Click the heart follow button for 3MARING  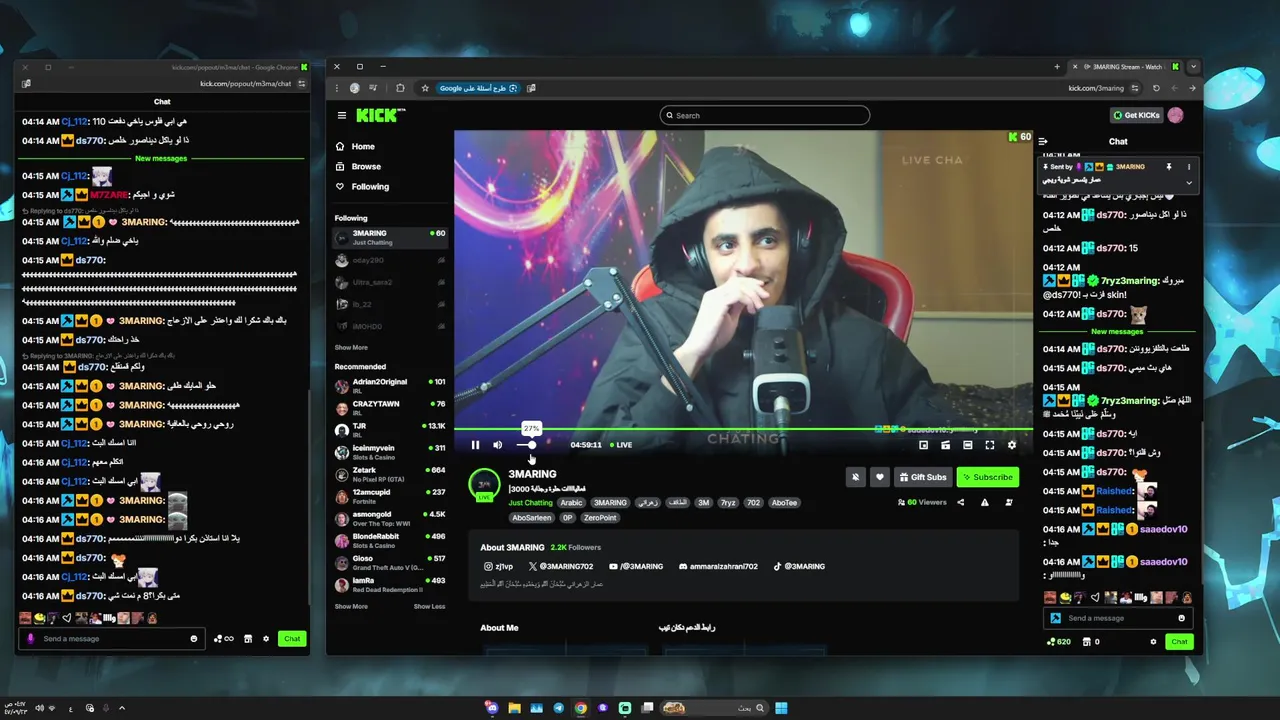tap(879, 477)
